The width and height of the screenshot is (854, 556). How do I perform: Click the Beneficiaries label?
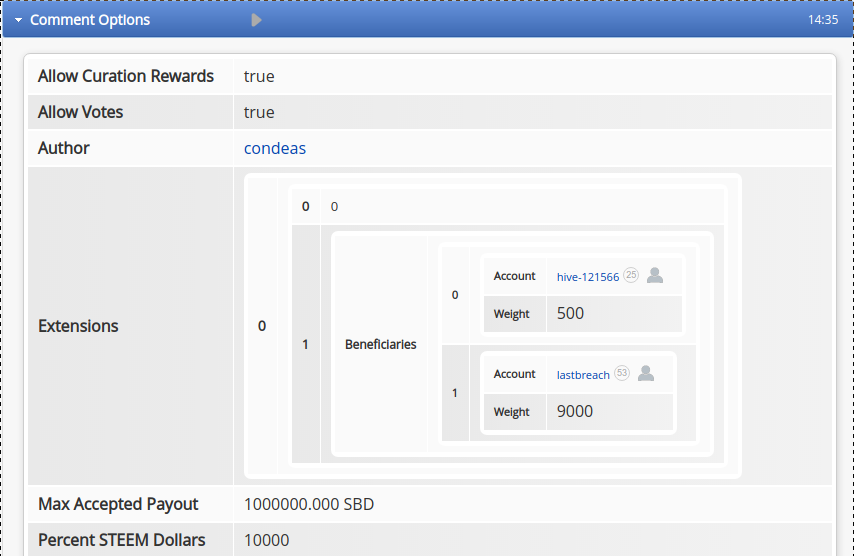click(380, 344)
